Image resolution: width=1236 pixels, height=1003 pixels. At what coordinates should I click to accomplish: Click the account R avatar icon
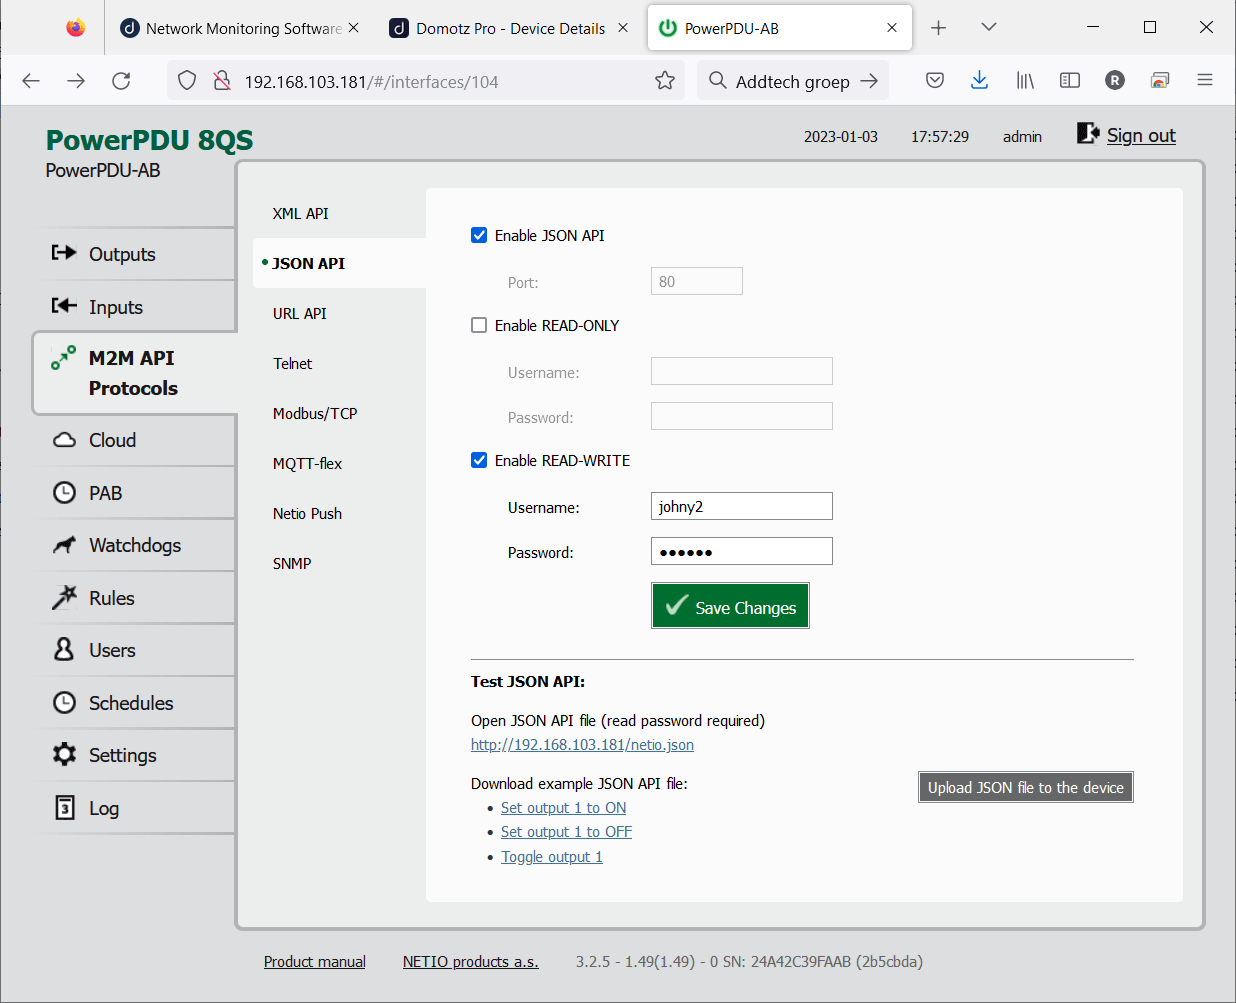click(x=1115, y=80)
